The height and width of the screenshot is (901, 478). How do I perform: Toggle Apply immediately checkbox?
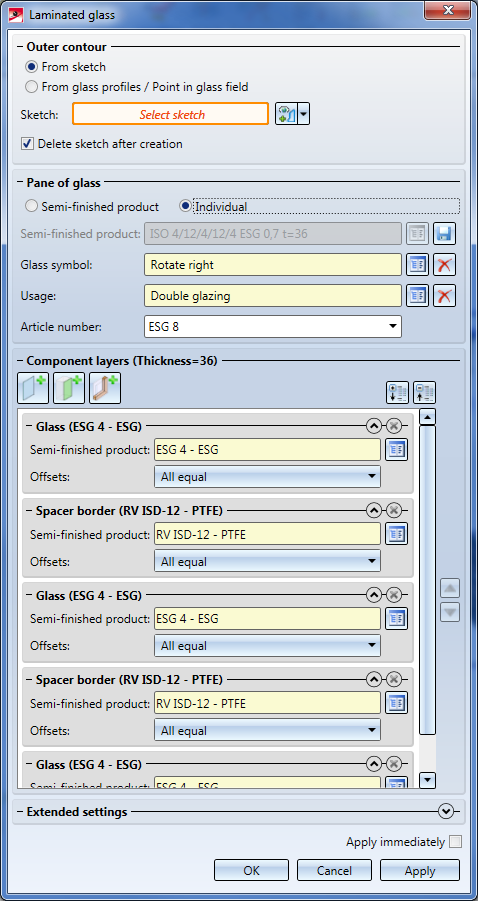click(x=455, y=842)
